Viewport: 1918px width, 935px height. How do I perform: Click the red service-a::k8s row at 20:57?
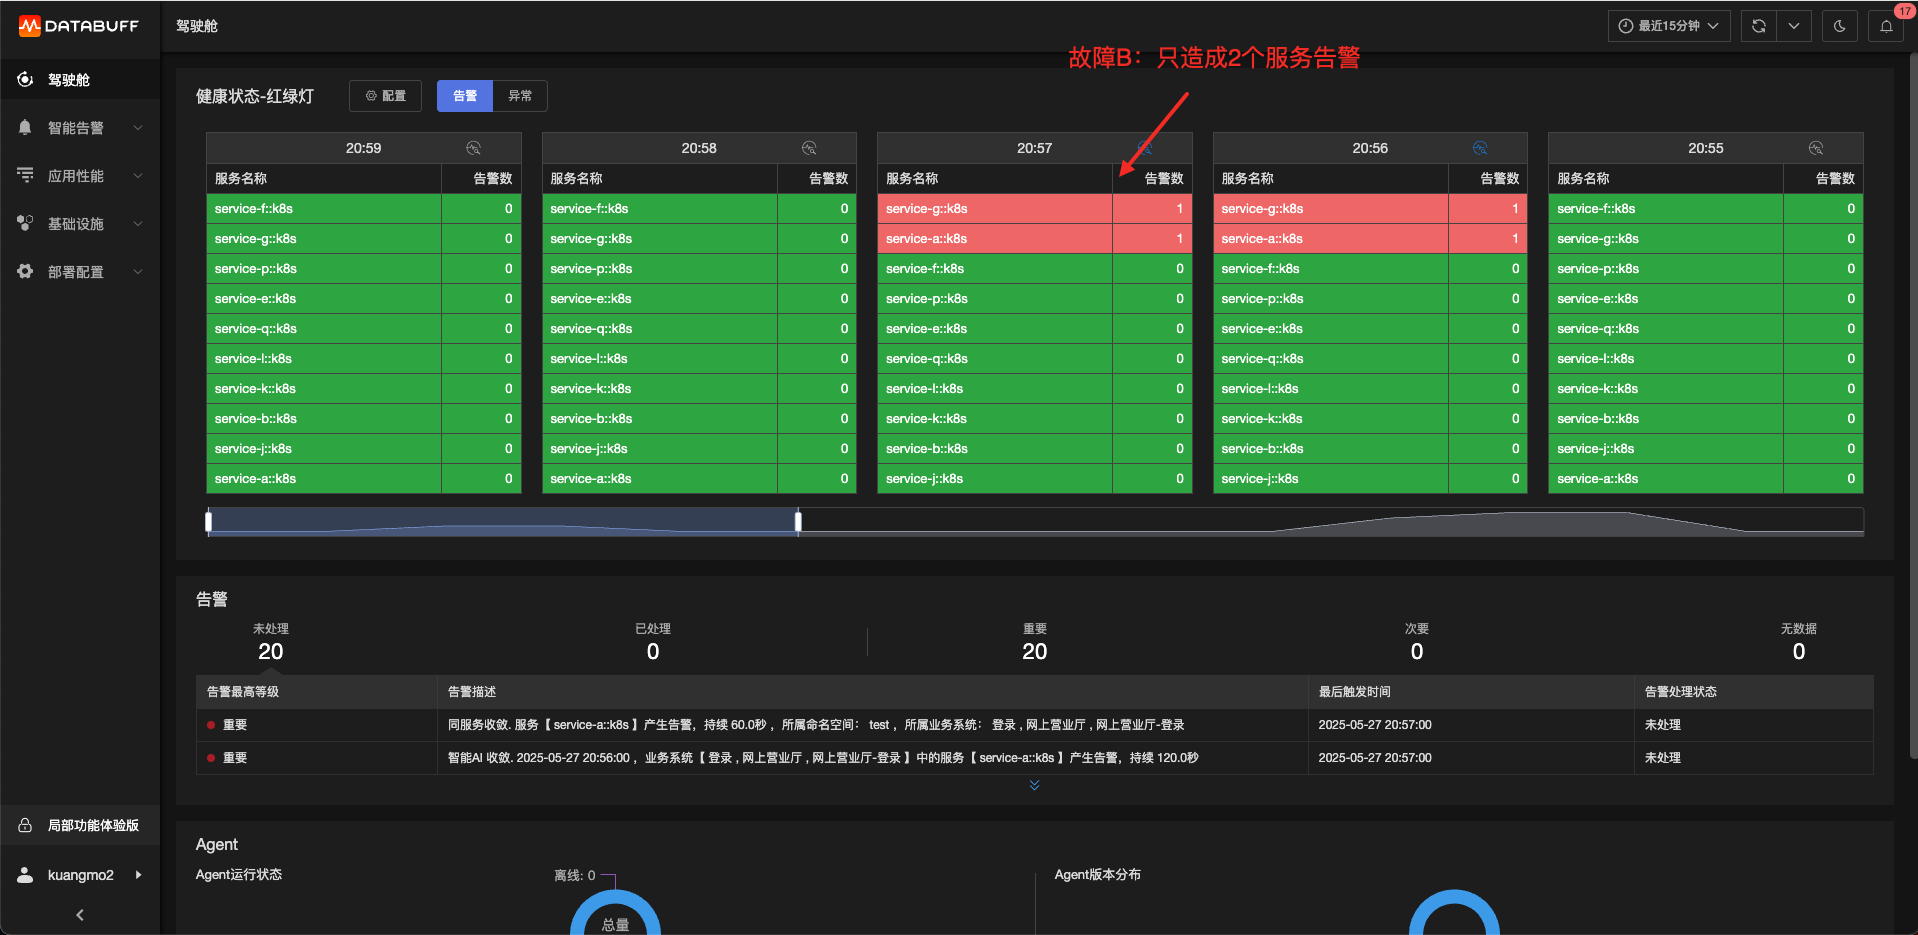pos(1035,238)
